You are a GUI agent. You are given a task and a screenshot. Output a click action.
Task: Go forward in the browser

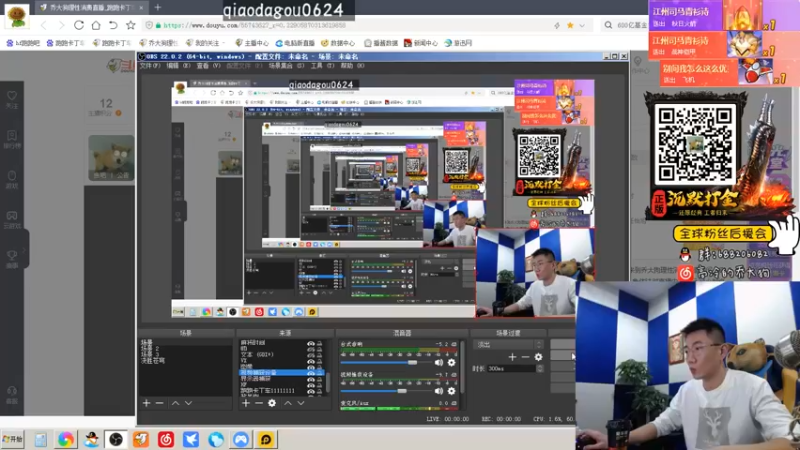61,25
